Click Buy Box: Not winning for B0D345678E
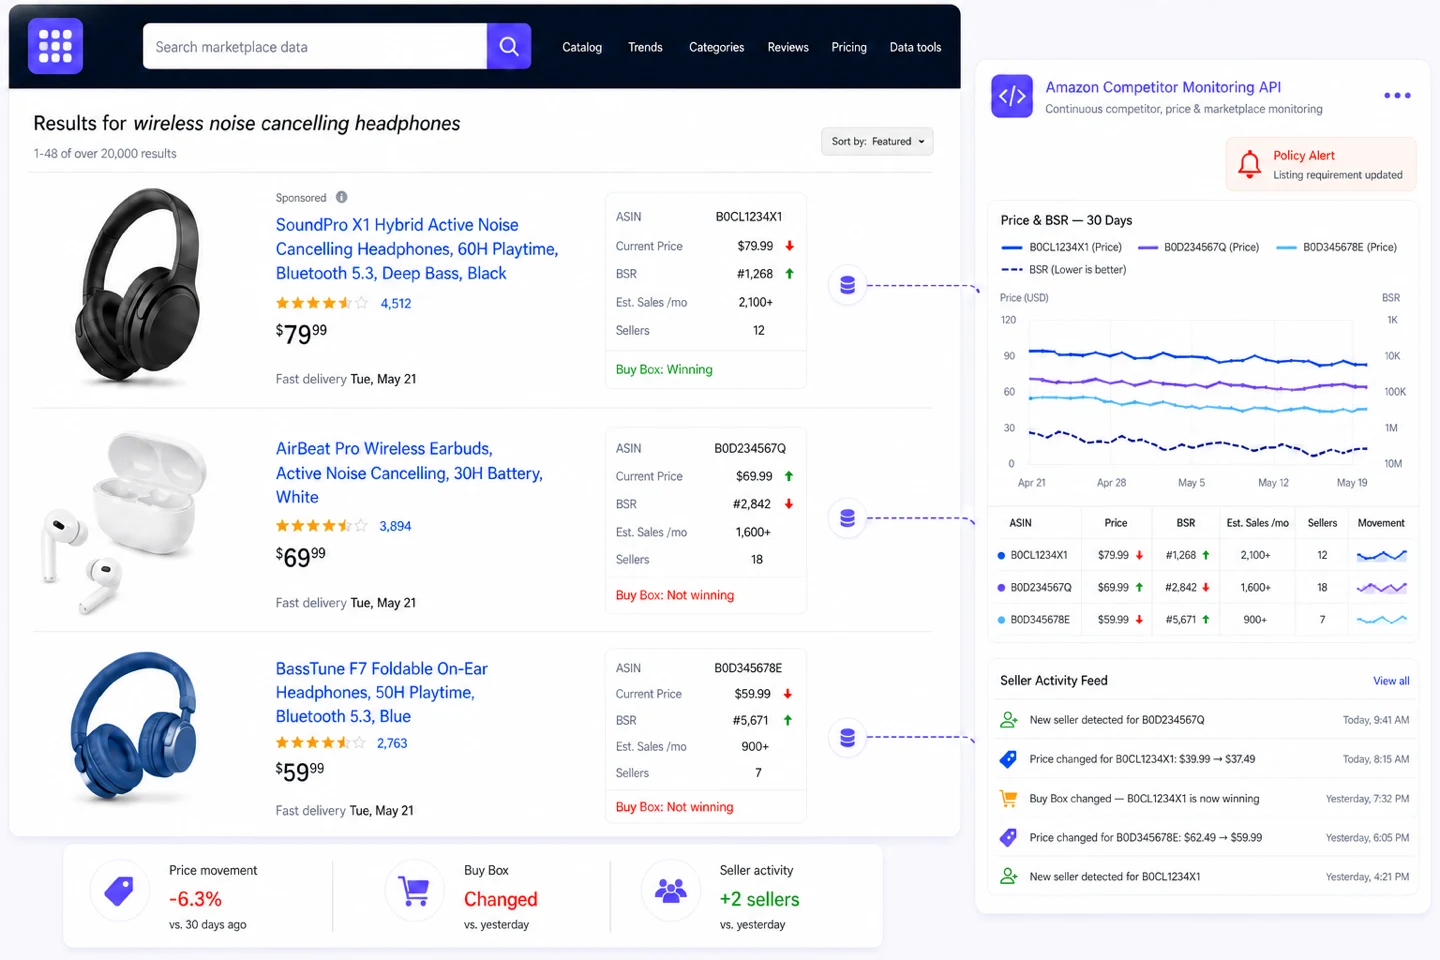 tap(674, 807)
